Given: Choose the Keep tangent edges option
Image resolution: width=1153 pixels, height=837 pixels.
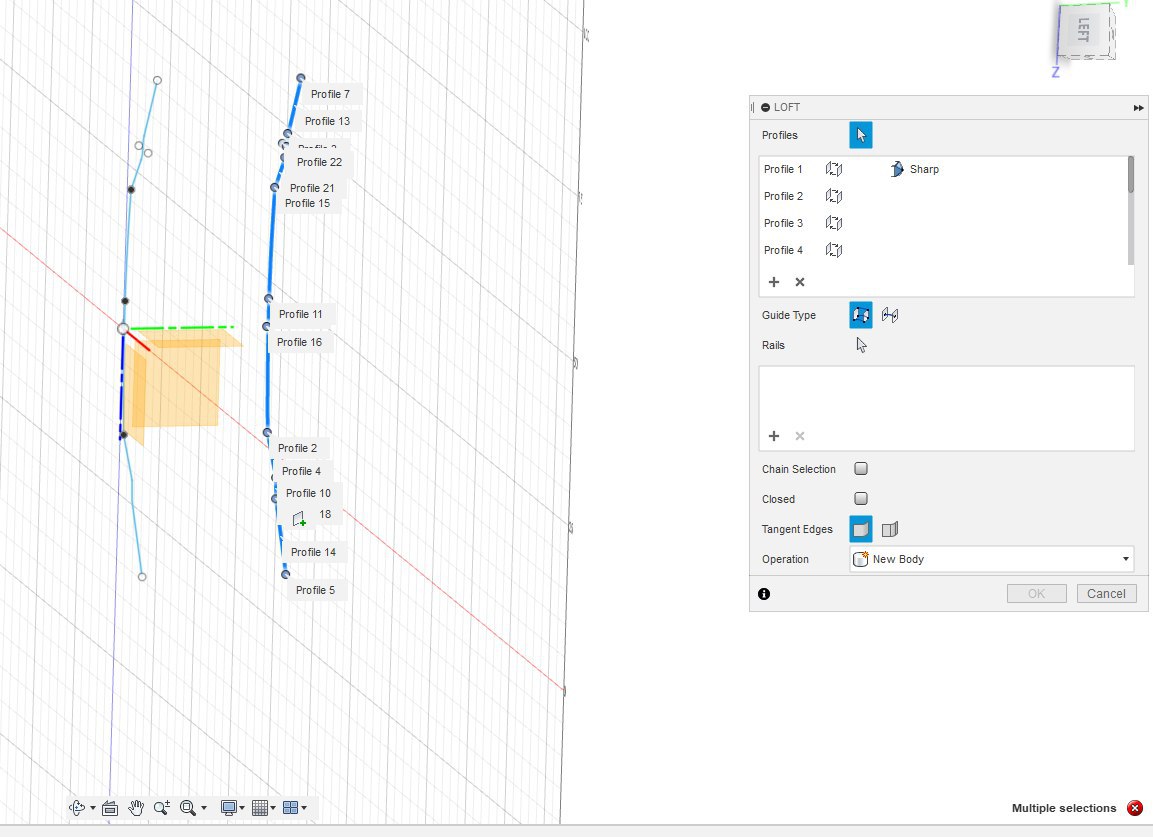Looking at the screenshot, I should pyautogui.click(x=890, y=529).
